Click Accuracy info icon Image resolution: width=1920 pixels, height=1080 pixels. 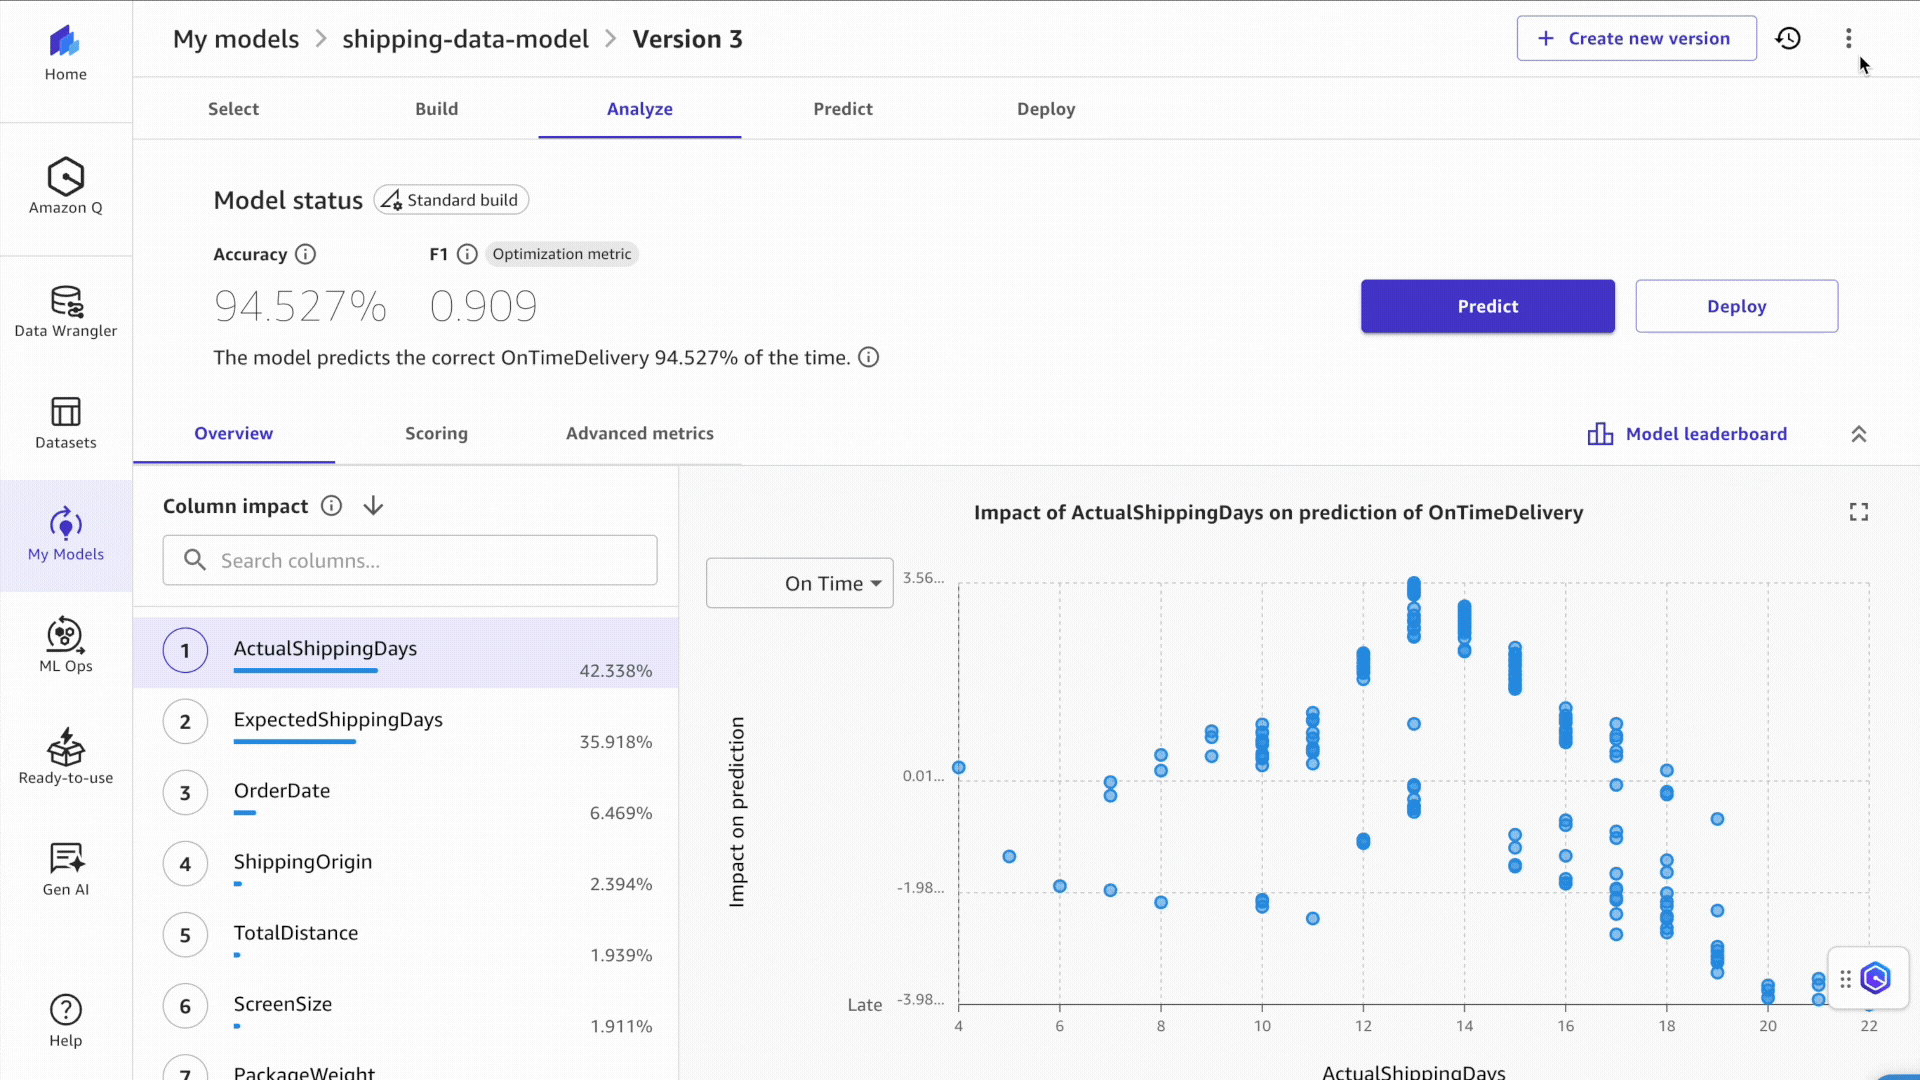click(306, 254)
